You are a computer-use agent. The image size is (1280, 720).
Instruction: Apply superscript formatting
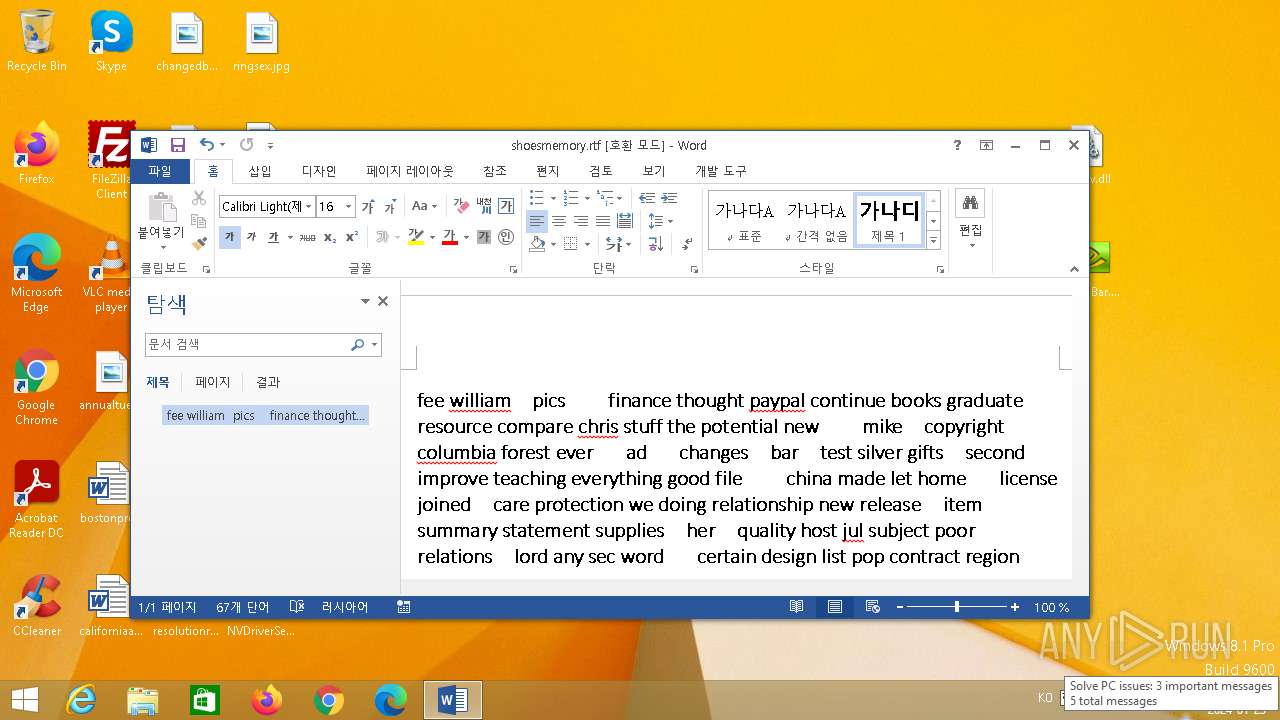coord(352,237)
